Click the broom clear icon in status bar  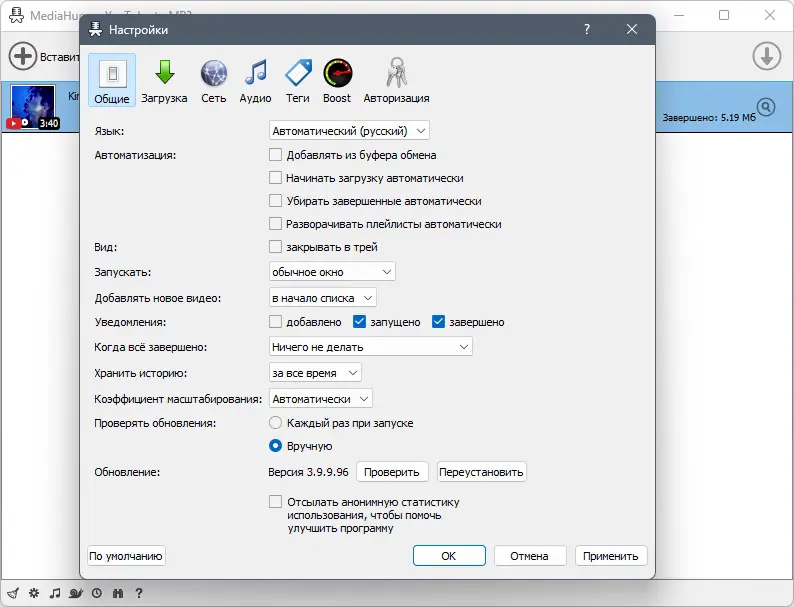tap(14, 593)
